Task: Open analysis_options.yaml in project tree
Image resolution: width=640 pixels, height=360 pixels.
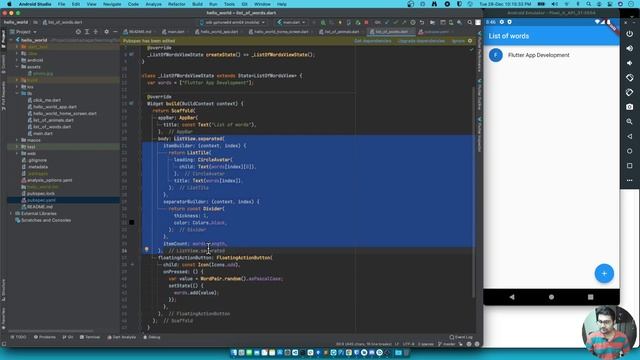Action: tap(49, 180)
